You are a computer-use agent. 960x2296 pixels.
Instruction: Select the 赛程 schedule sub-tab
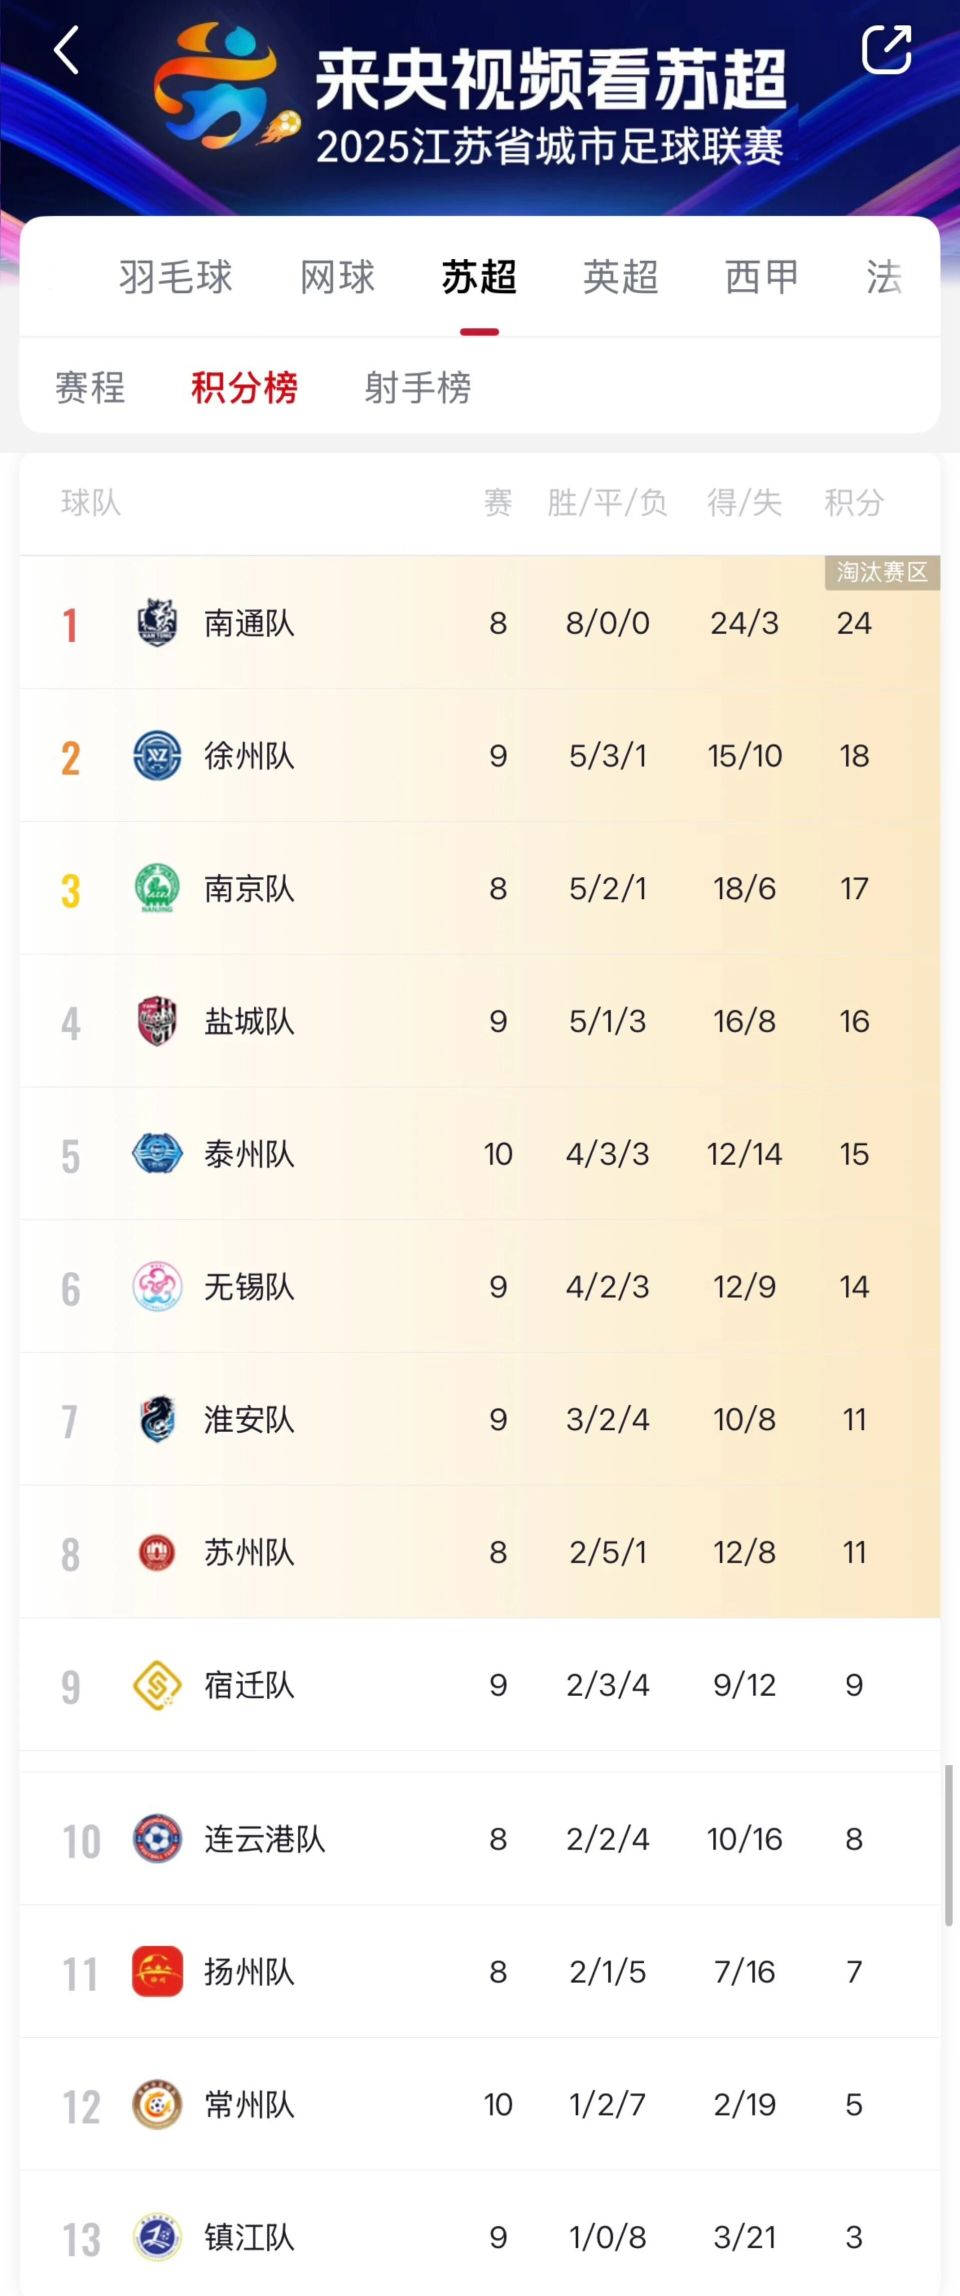coord(90,388)
